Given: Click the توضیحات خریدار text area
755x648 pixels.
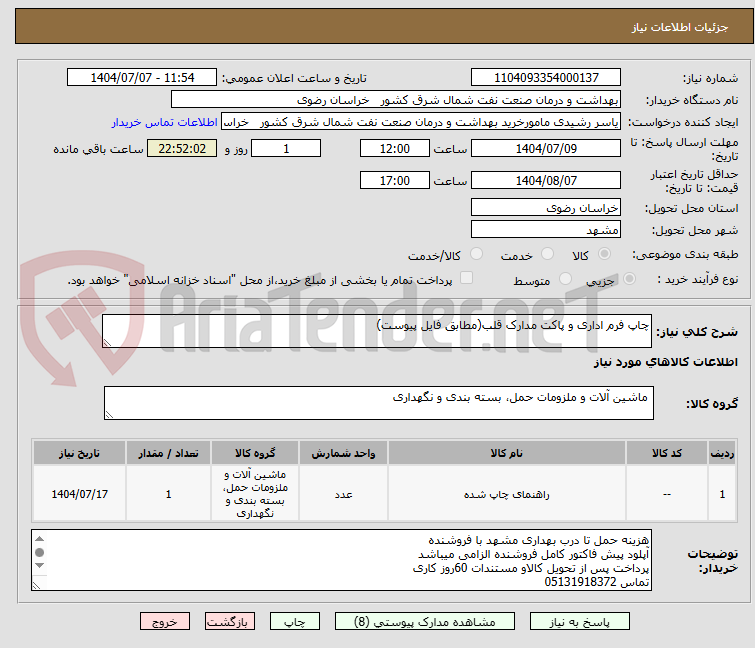Looking at the screenshot, I should (x=341, y=560).
